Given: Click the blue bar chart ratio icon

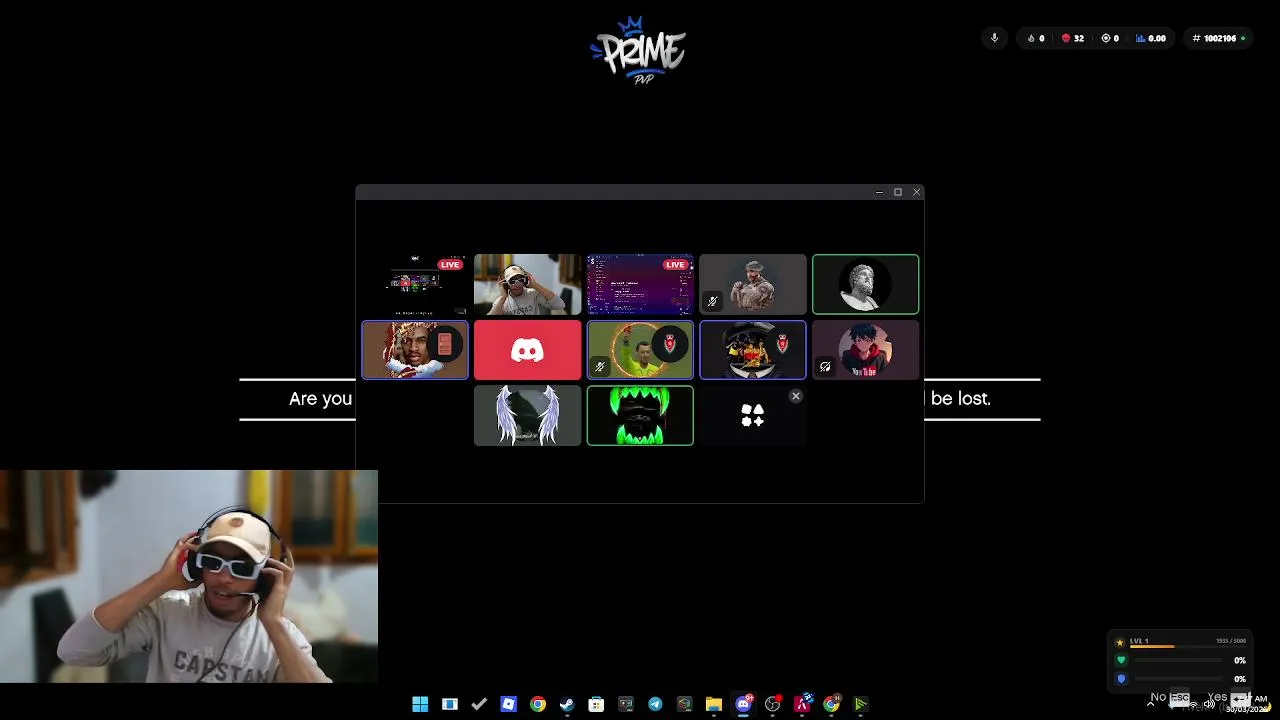Looking at the screenshot, I should (1141, 38).
